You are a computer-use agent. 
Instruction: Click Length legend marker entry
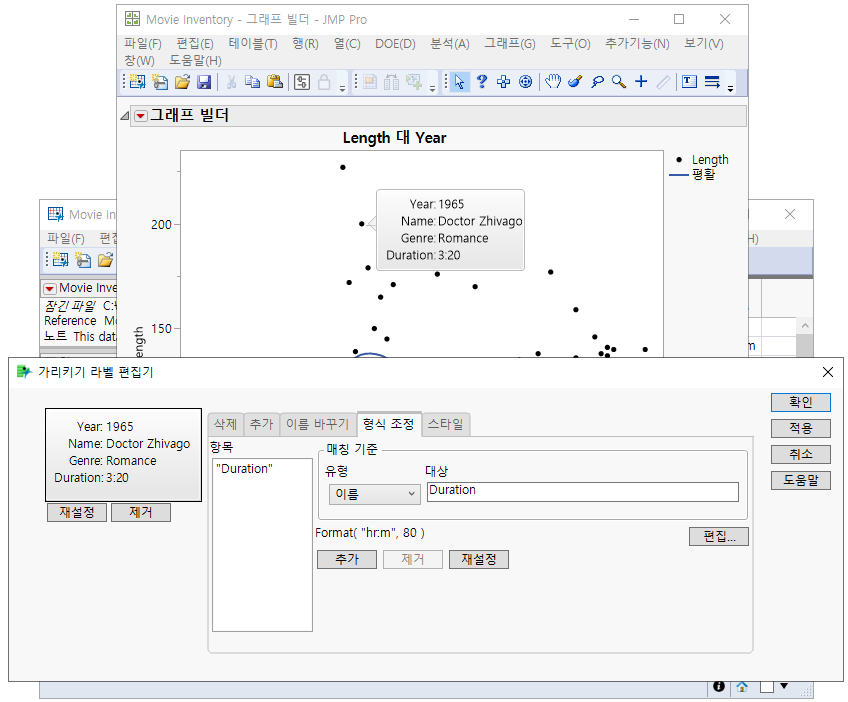point(702,160)
